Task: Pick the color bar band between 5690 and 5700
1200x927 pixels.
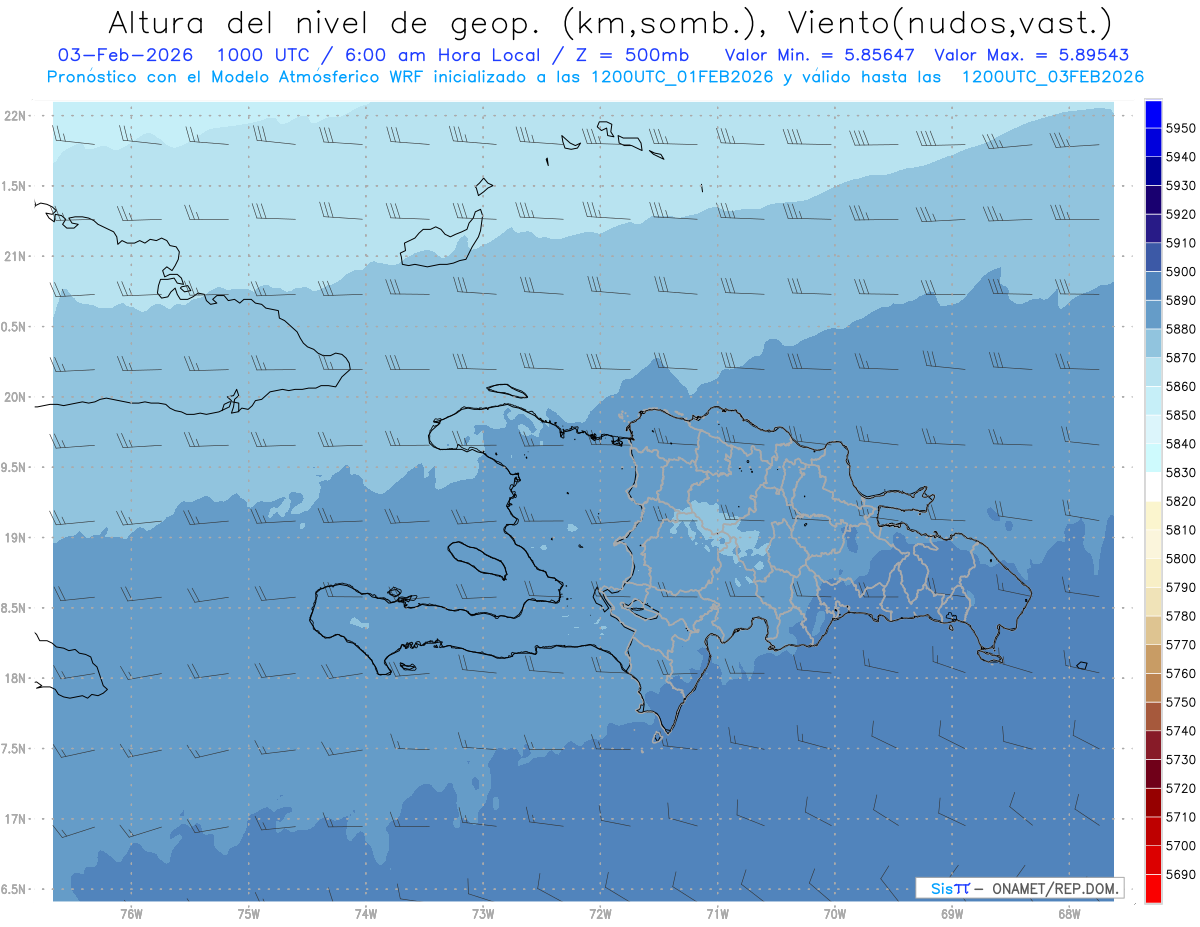Action: (x=1152, y=860)
